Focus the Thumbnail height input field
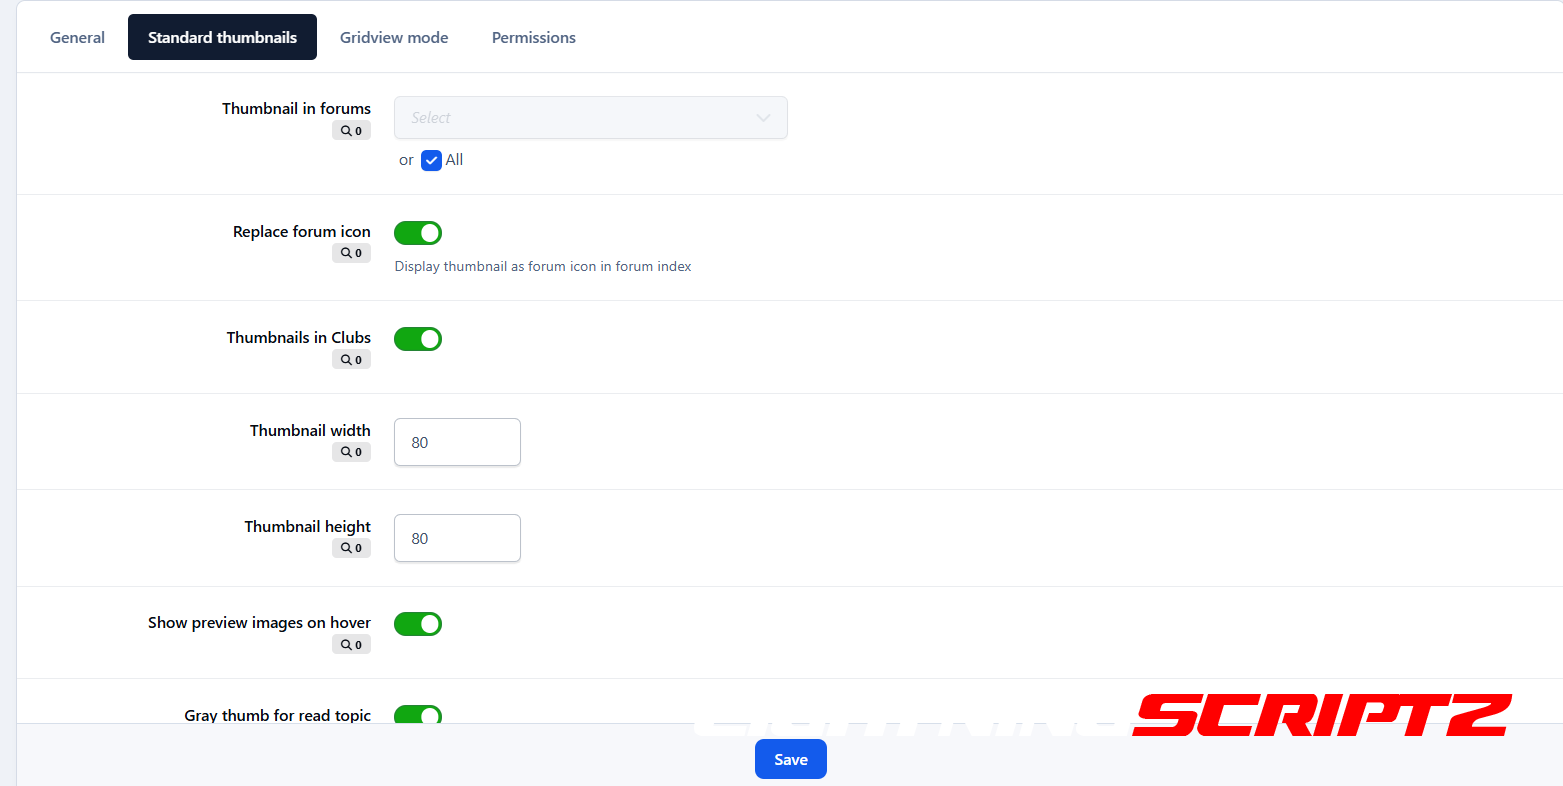 pos(457,538)
